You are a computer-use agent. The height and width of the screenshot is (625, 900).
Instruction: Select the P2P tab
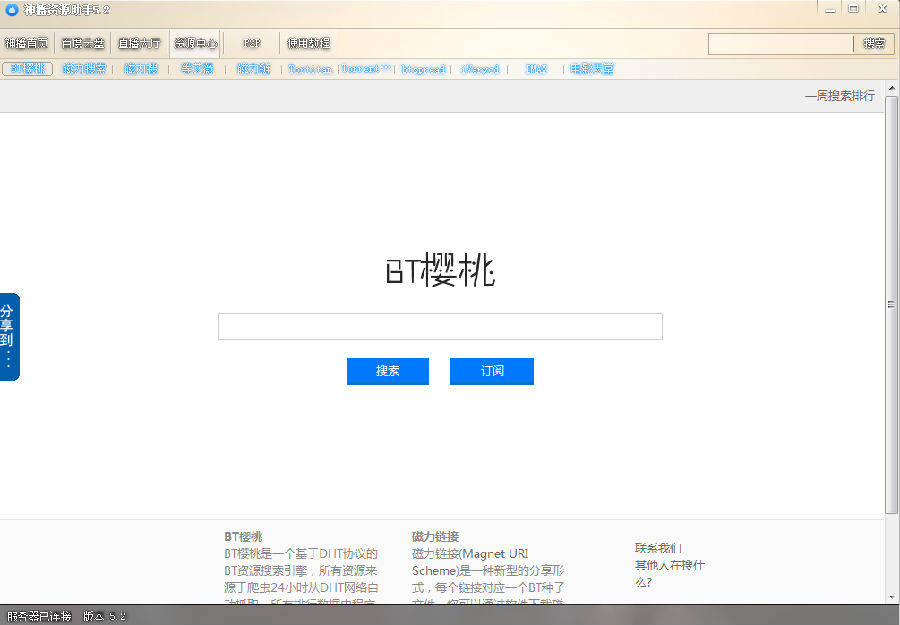[252, 43]
